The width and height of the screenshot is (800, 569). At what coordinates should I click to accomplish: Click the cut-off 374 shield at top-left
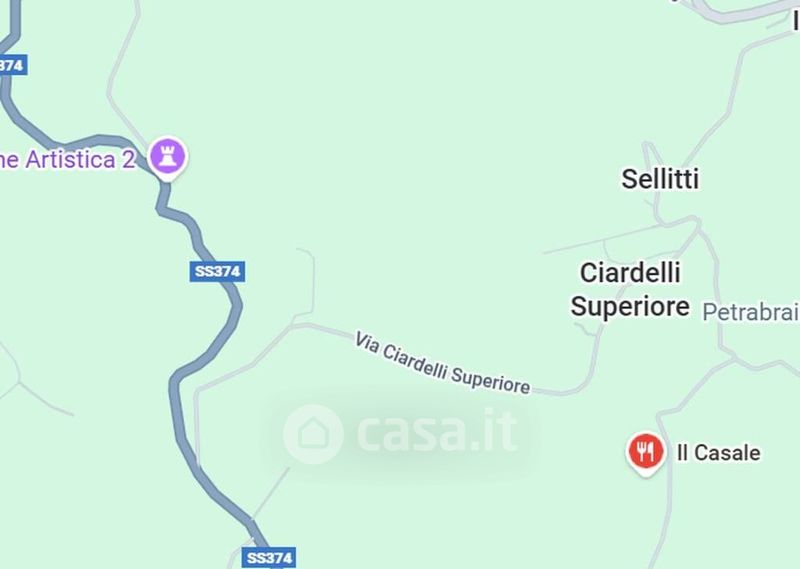point(12,65)
